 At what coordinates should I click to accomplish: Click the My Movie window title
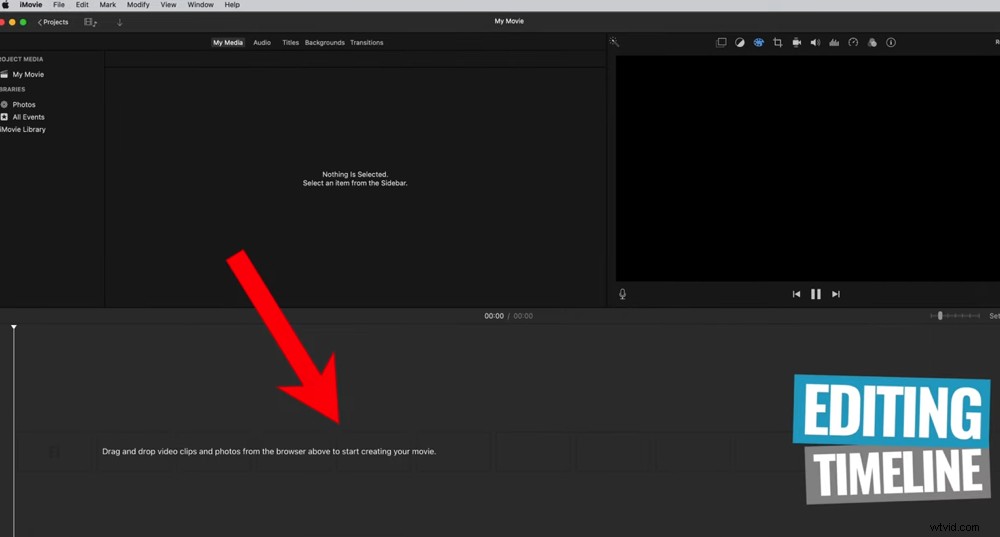(509, 21)
